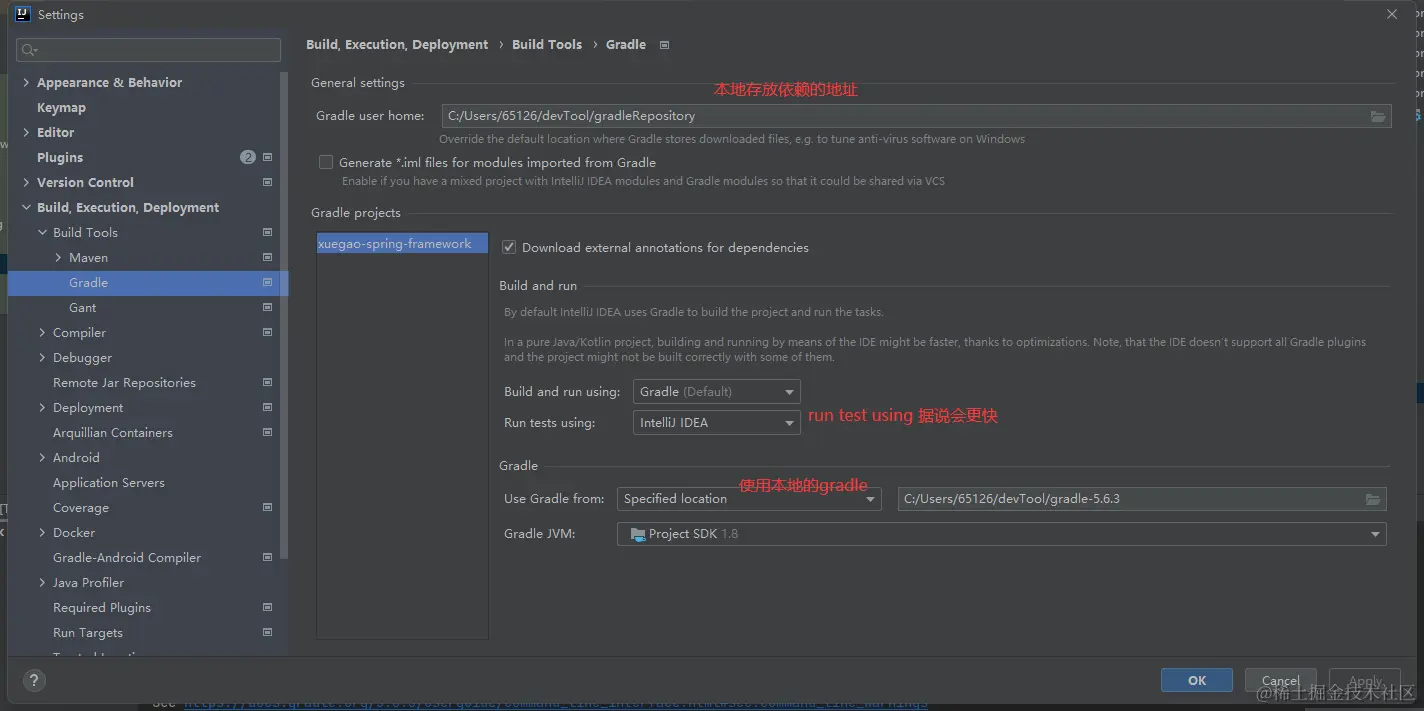Click the project-level icon on Gradle-Android Compiler row
The image size is (1424, 711).
(267, 557)
